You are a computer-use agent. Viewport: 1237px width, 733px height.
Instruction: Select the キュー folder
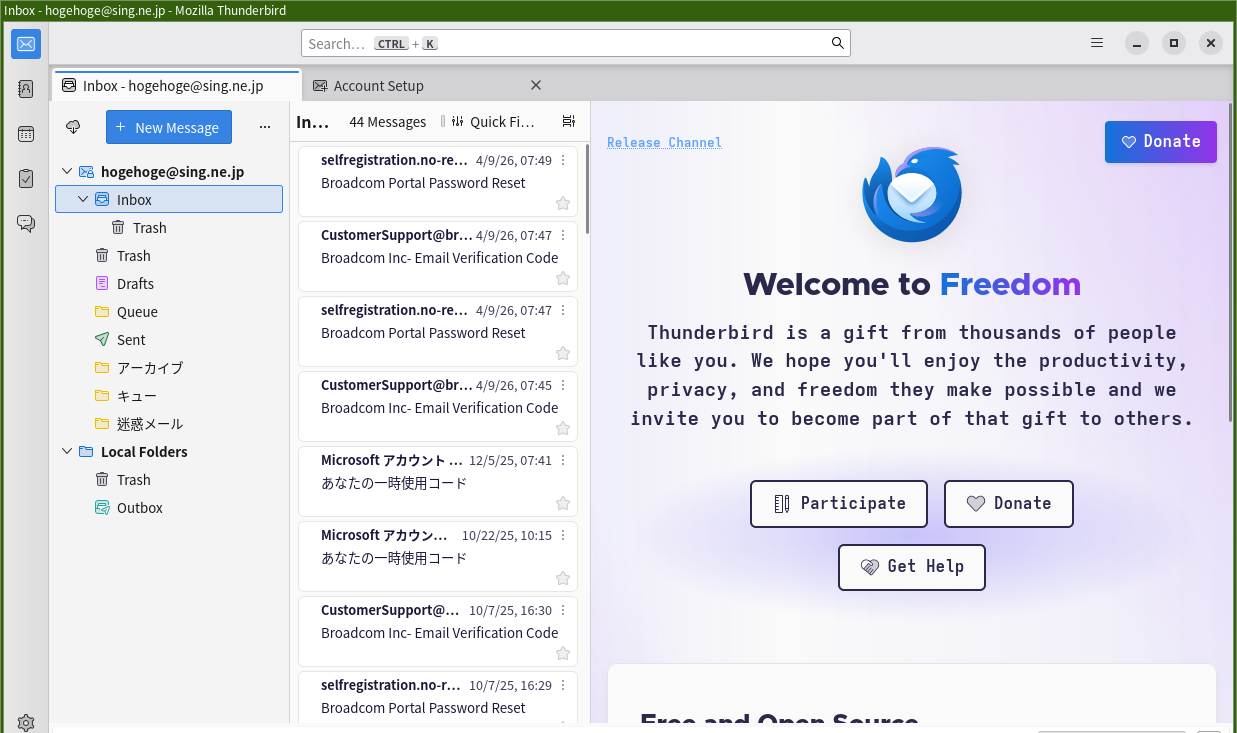(169, 396)
